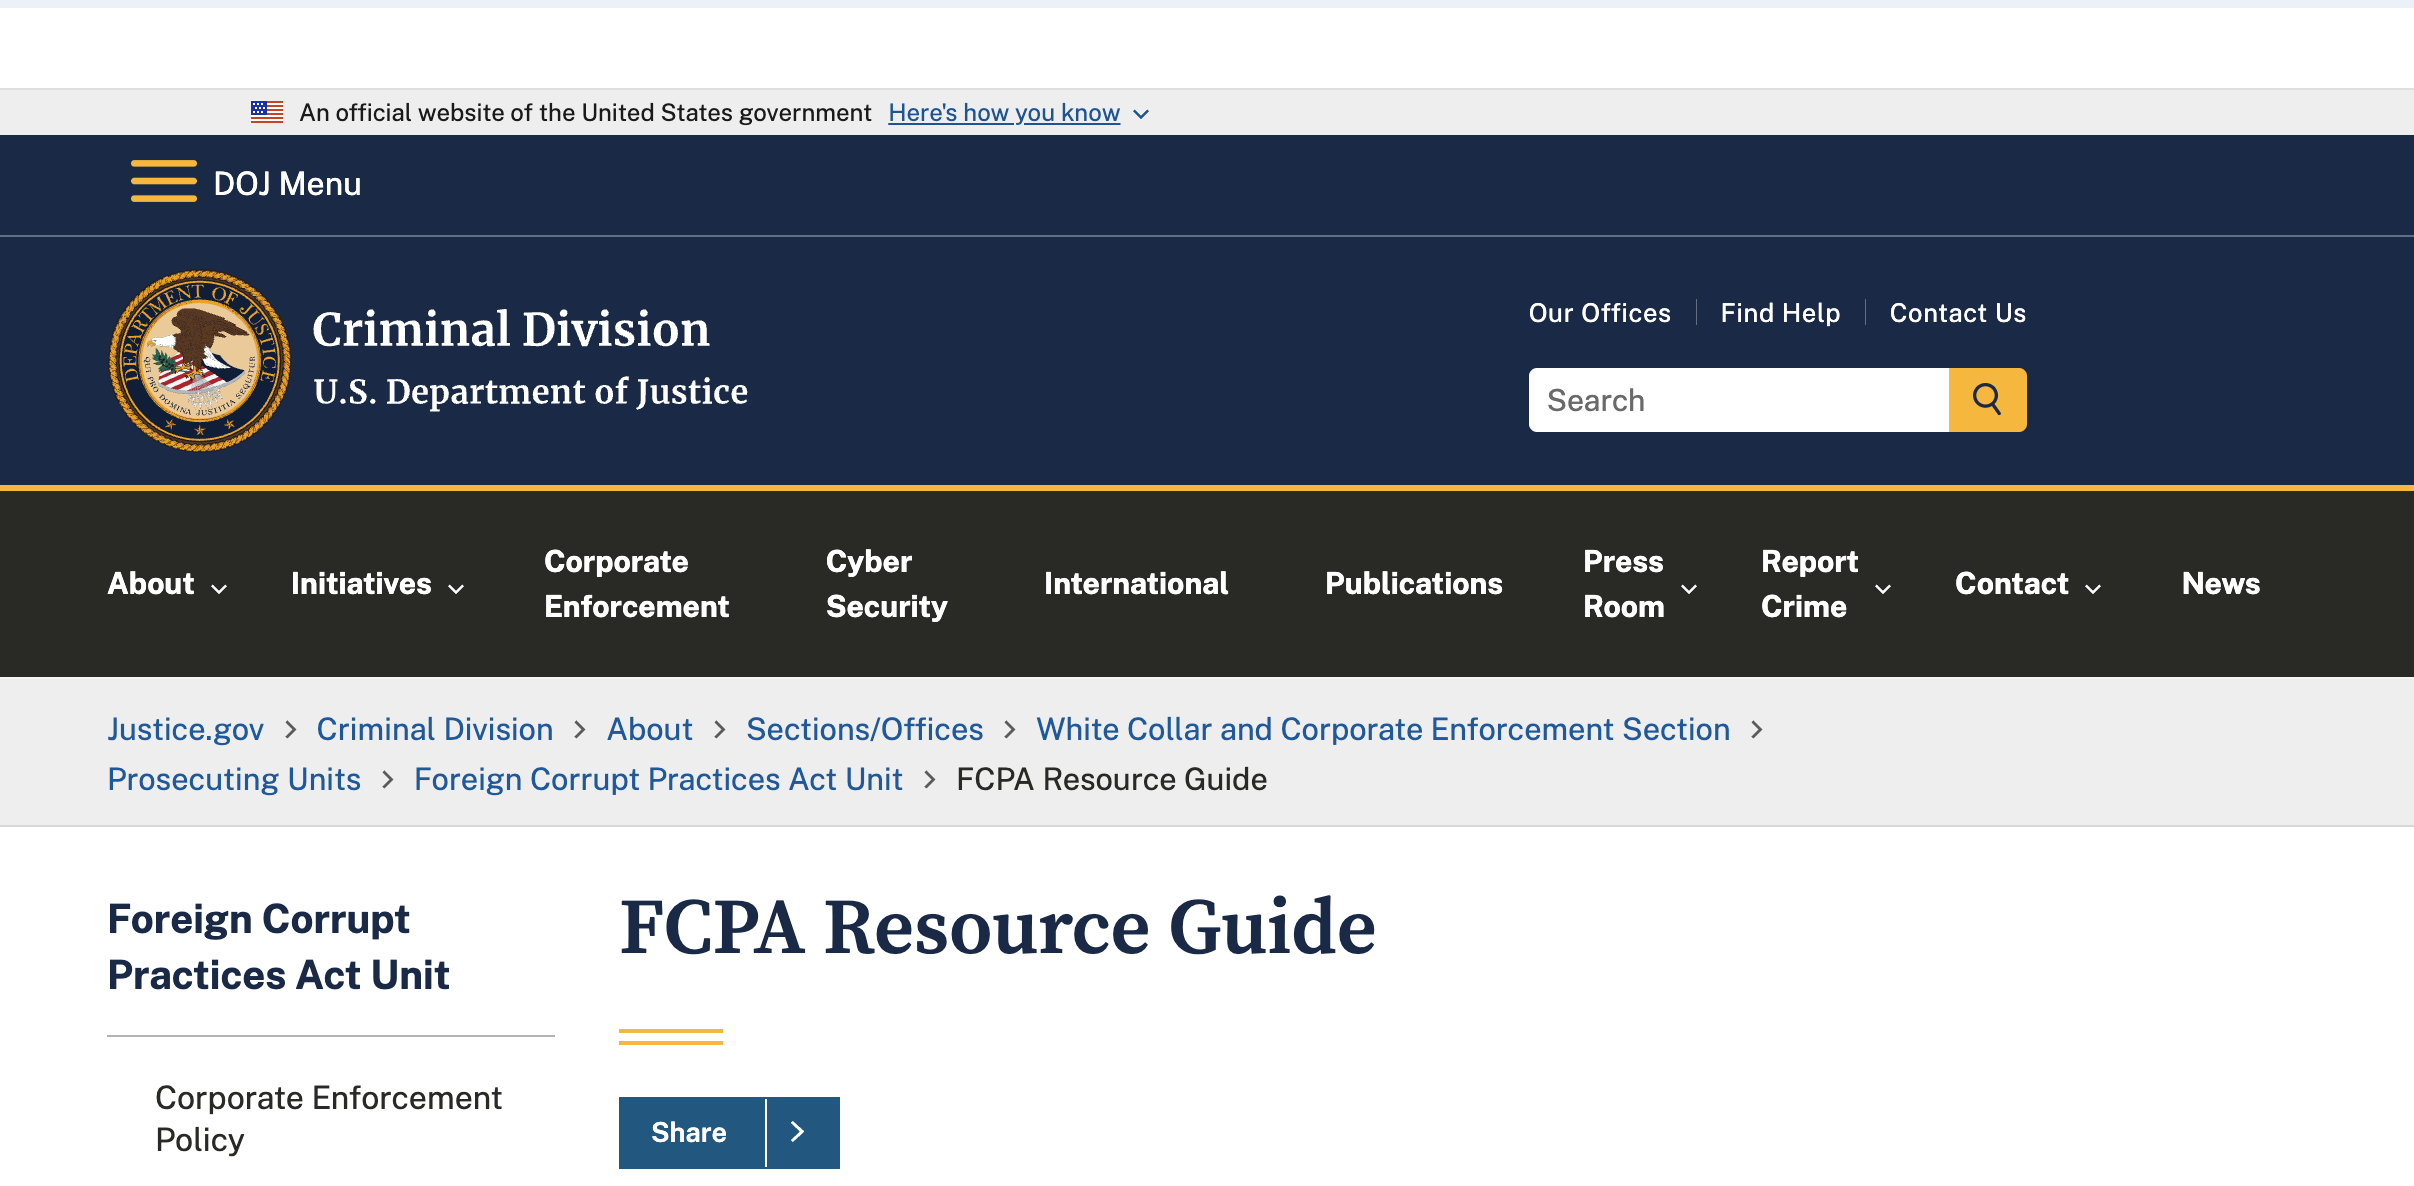Click the Foreign Corrupt Practices Act Unit sidebar heading

pyautogui.click(x=278, y=946)
